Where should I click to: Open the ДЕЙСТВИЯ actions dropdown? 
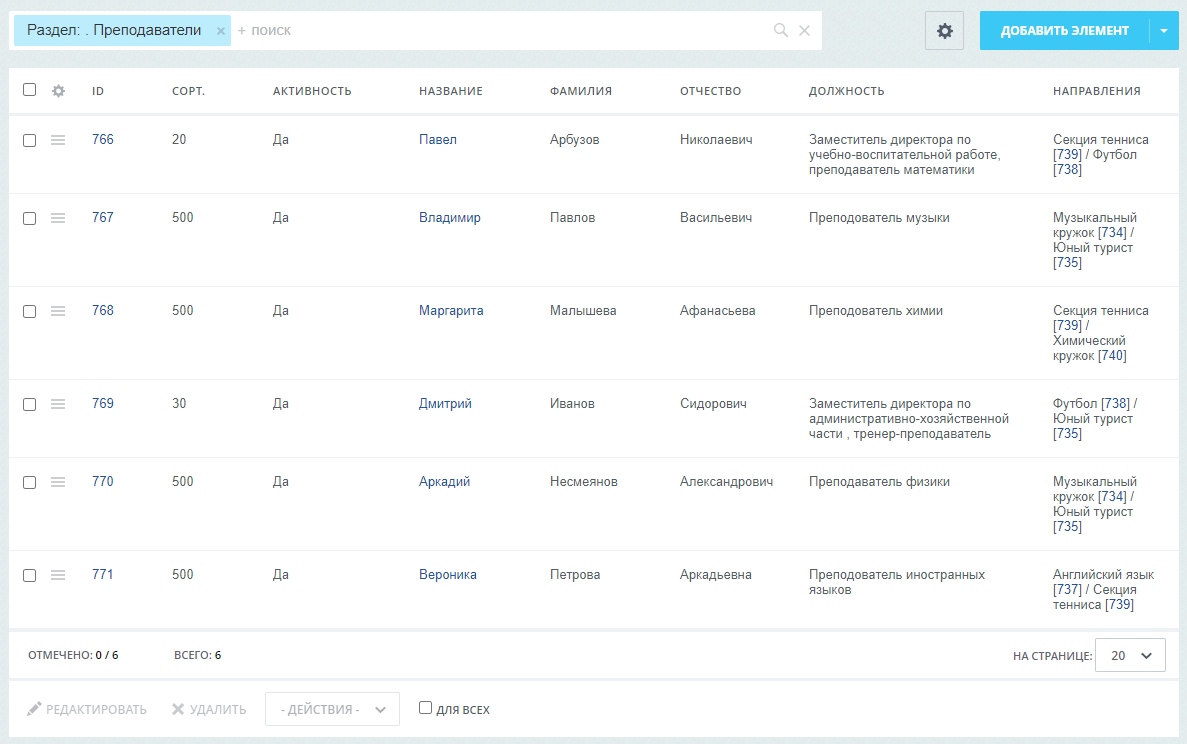(x=332, y=709)
